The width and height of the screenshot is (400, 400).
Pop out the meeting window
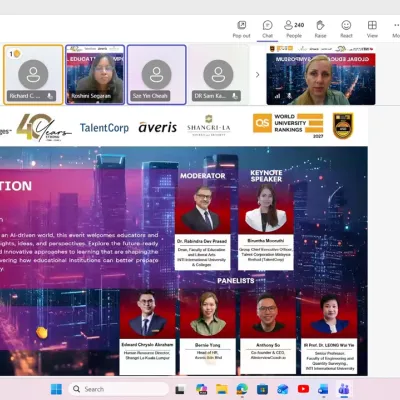(241, 29)
